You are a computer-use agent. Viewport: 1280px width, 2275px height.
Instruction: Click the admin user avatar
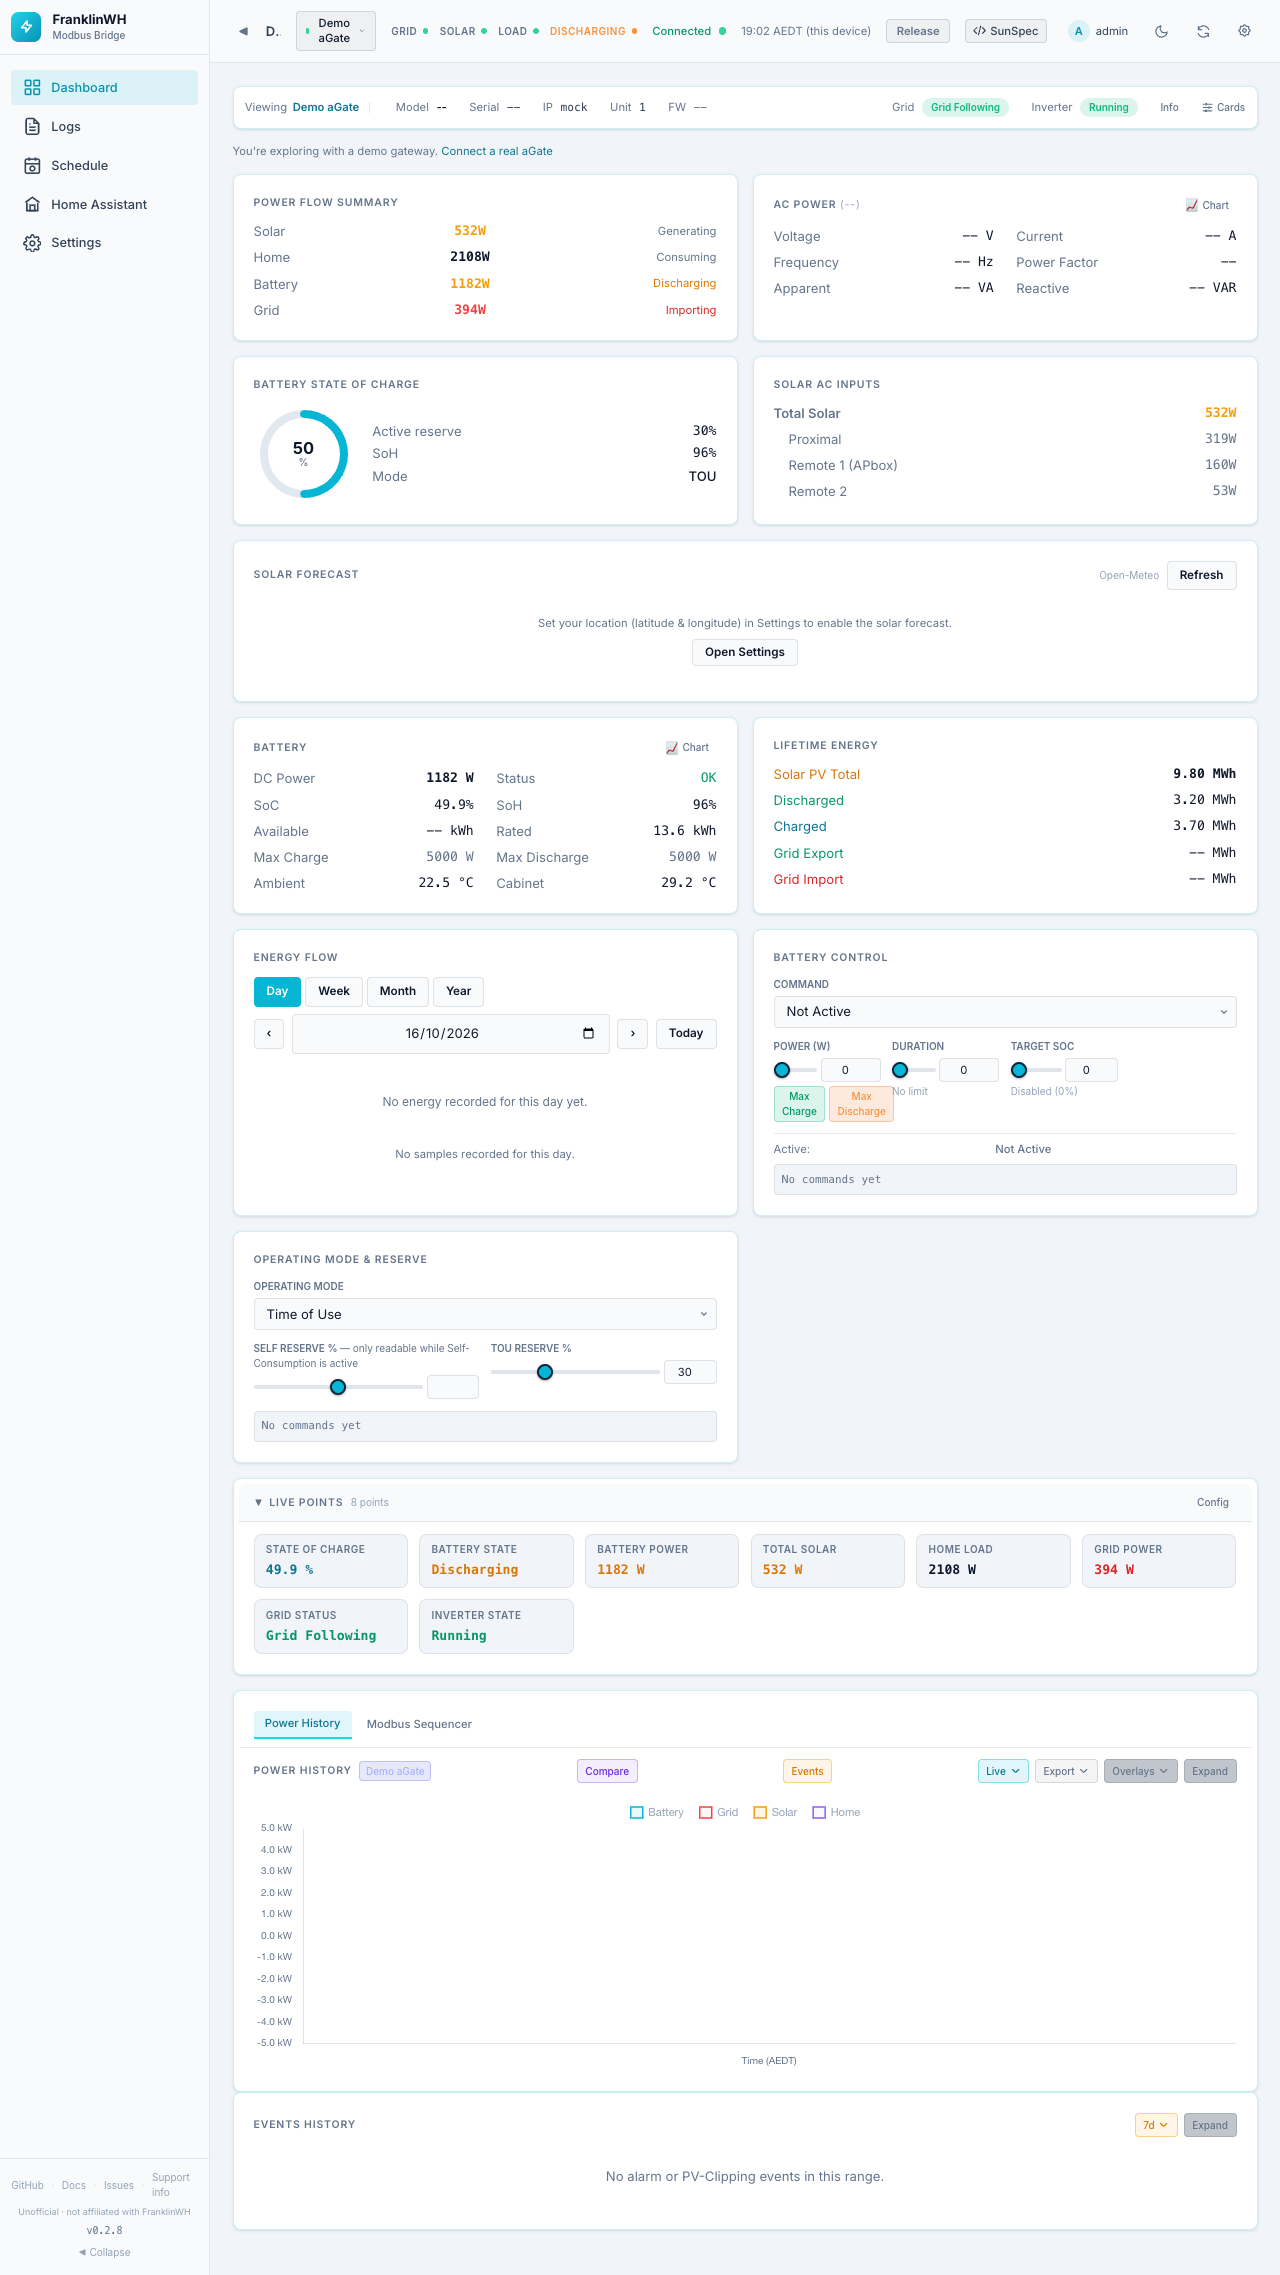pos(1078,31)
